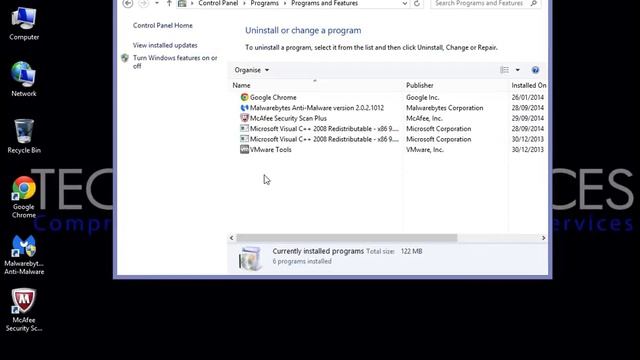640x360 pixels.
Task: Select the Google Chrome desktop shortcut
Action: [24, 197]
